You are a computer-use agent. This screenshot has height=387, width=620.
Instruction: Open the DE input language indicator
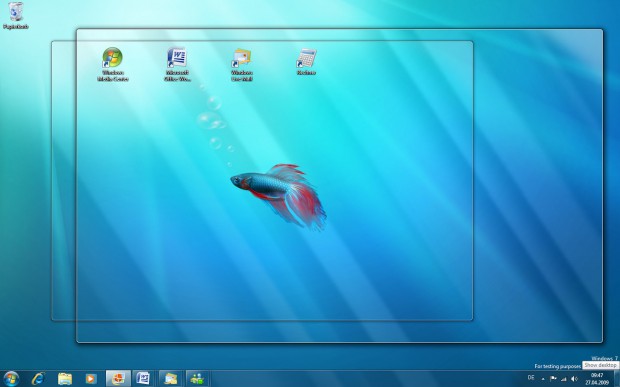(531, 378)
